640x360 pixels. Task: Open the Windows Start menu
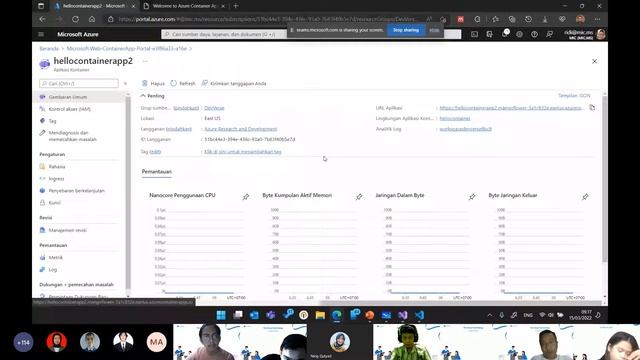pyautogui.click(x=221, y=315)
